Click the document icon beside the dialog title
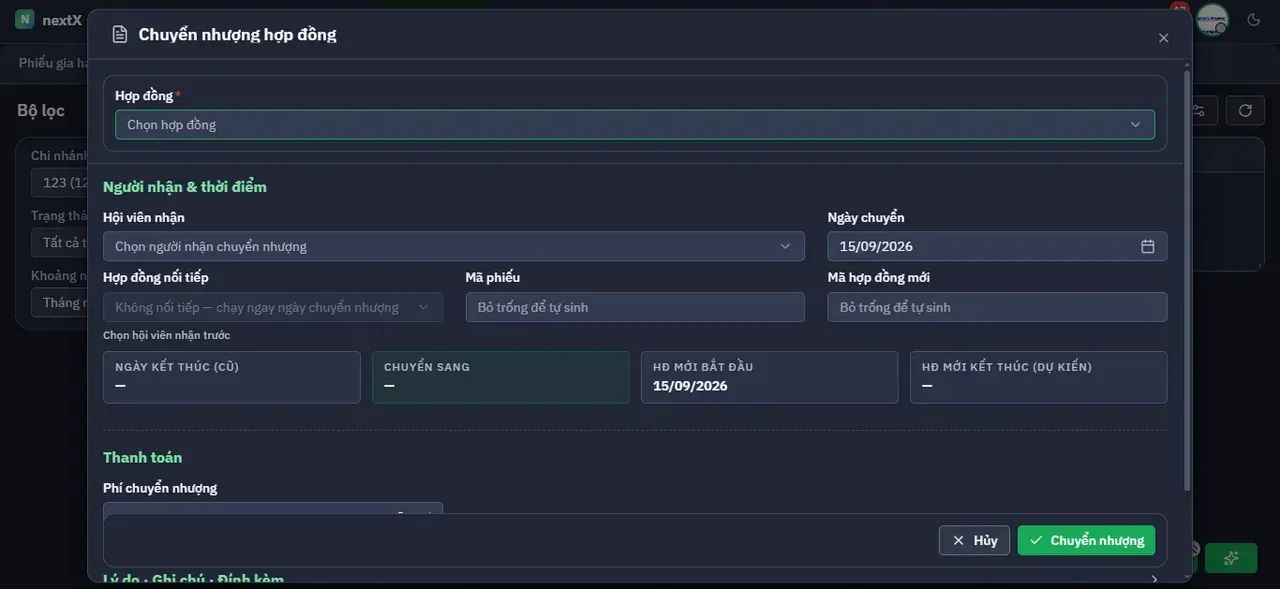The image size is (1280, 589). click(x=120, y=35)
